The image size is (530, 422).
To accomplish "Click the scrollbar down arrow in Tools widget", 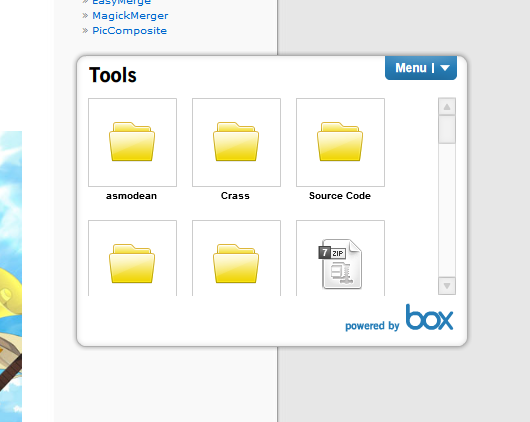I will tap(447, 286).
